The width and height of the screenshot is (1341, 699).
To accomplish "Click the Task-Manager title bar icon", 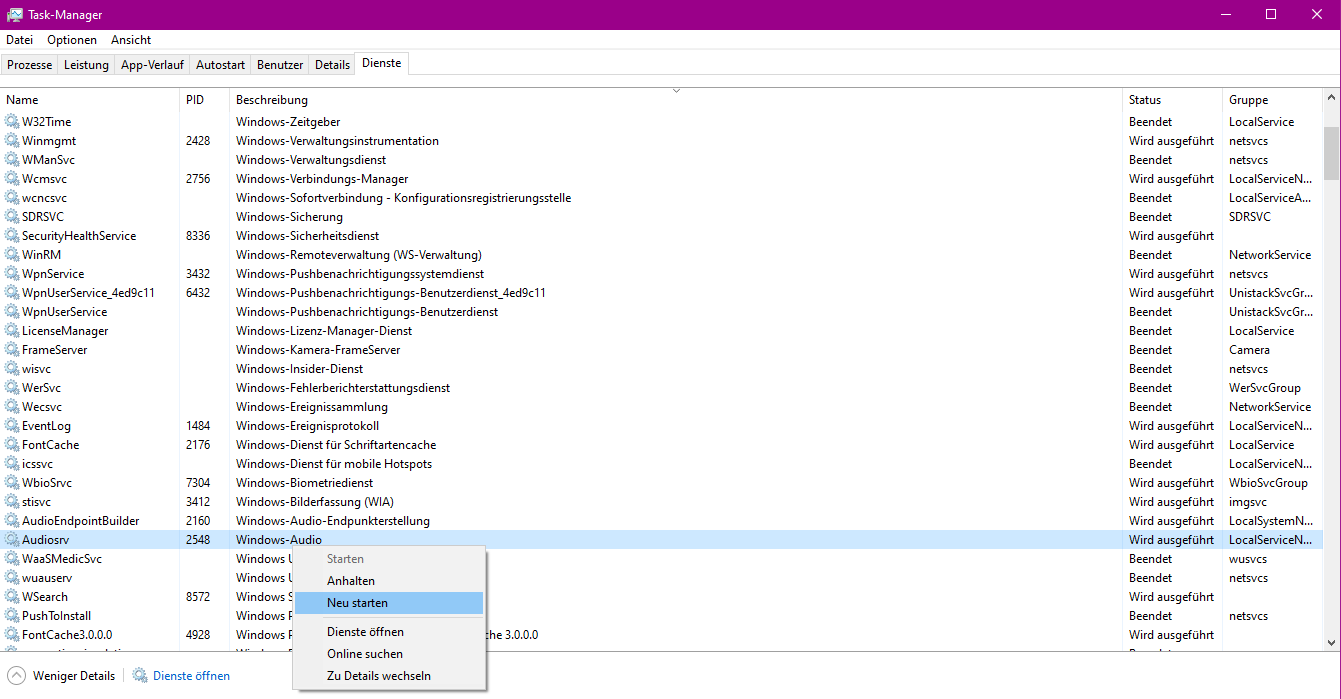I will 15,15.
